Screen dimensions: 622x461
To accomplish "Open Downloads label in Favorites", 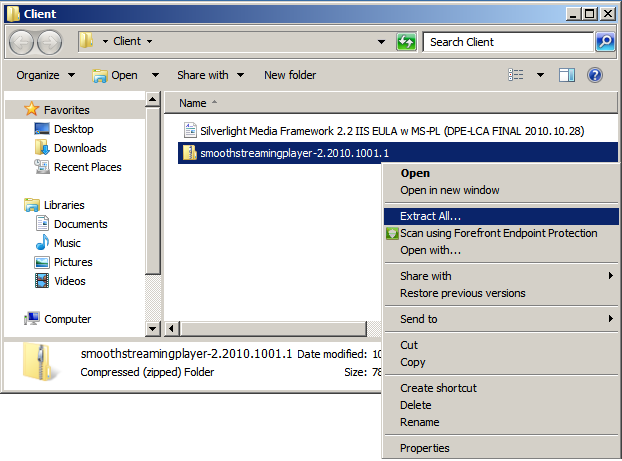I will coord(80,148).
